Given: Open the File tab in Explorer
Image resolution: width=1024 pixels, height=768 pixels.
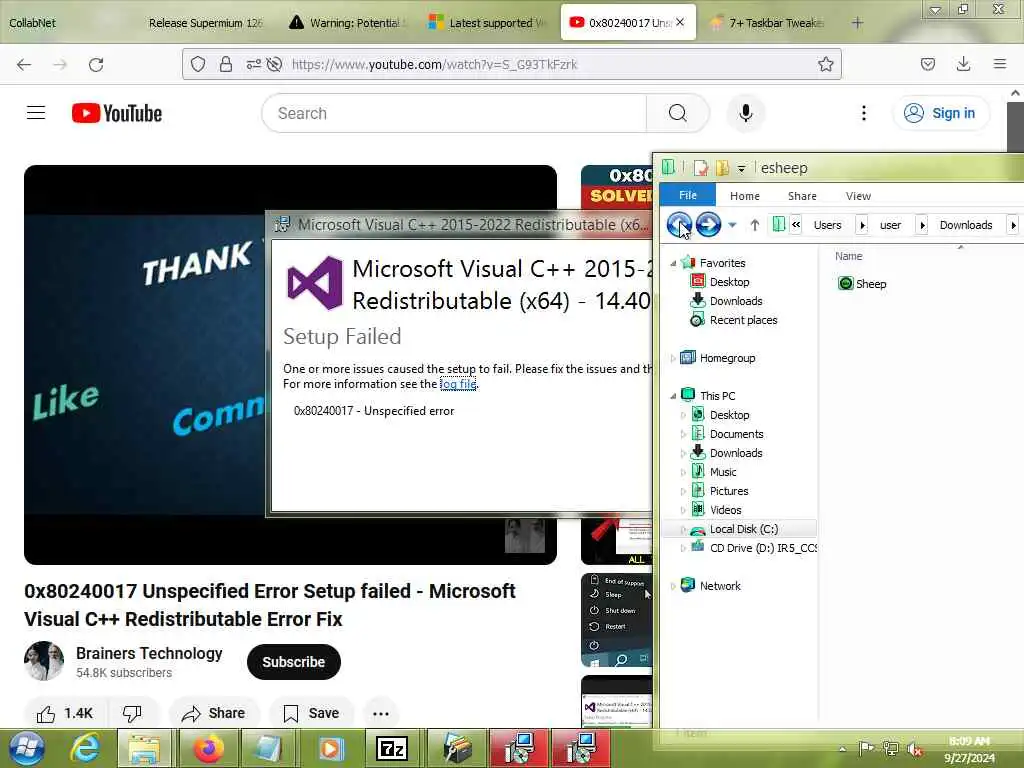Looking at the screenshot, I should pos(688,195).
